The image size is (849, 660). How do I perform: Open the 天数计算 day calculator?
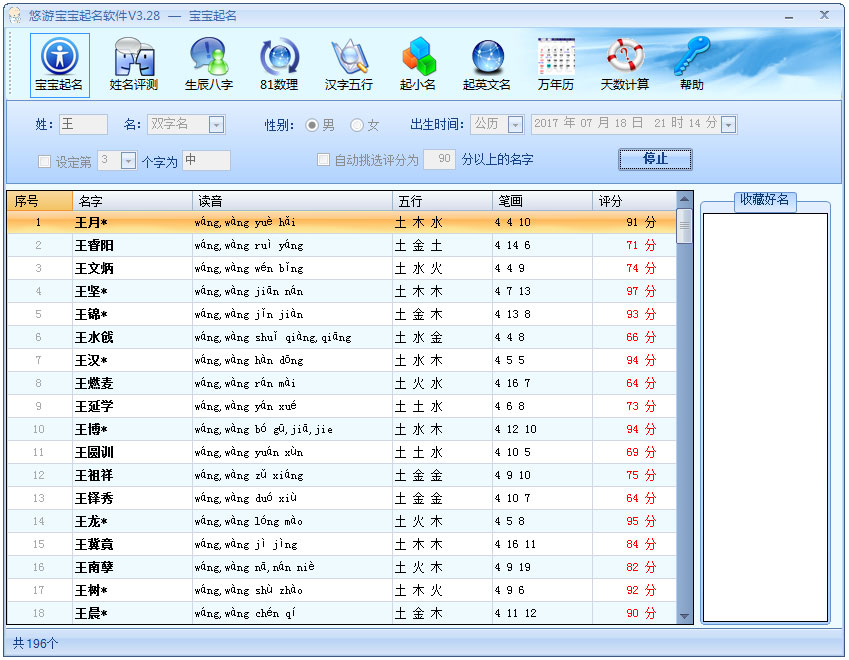coord(624,64)
